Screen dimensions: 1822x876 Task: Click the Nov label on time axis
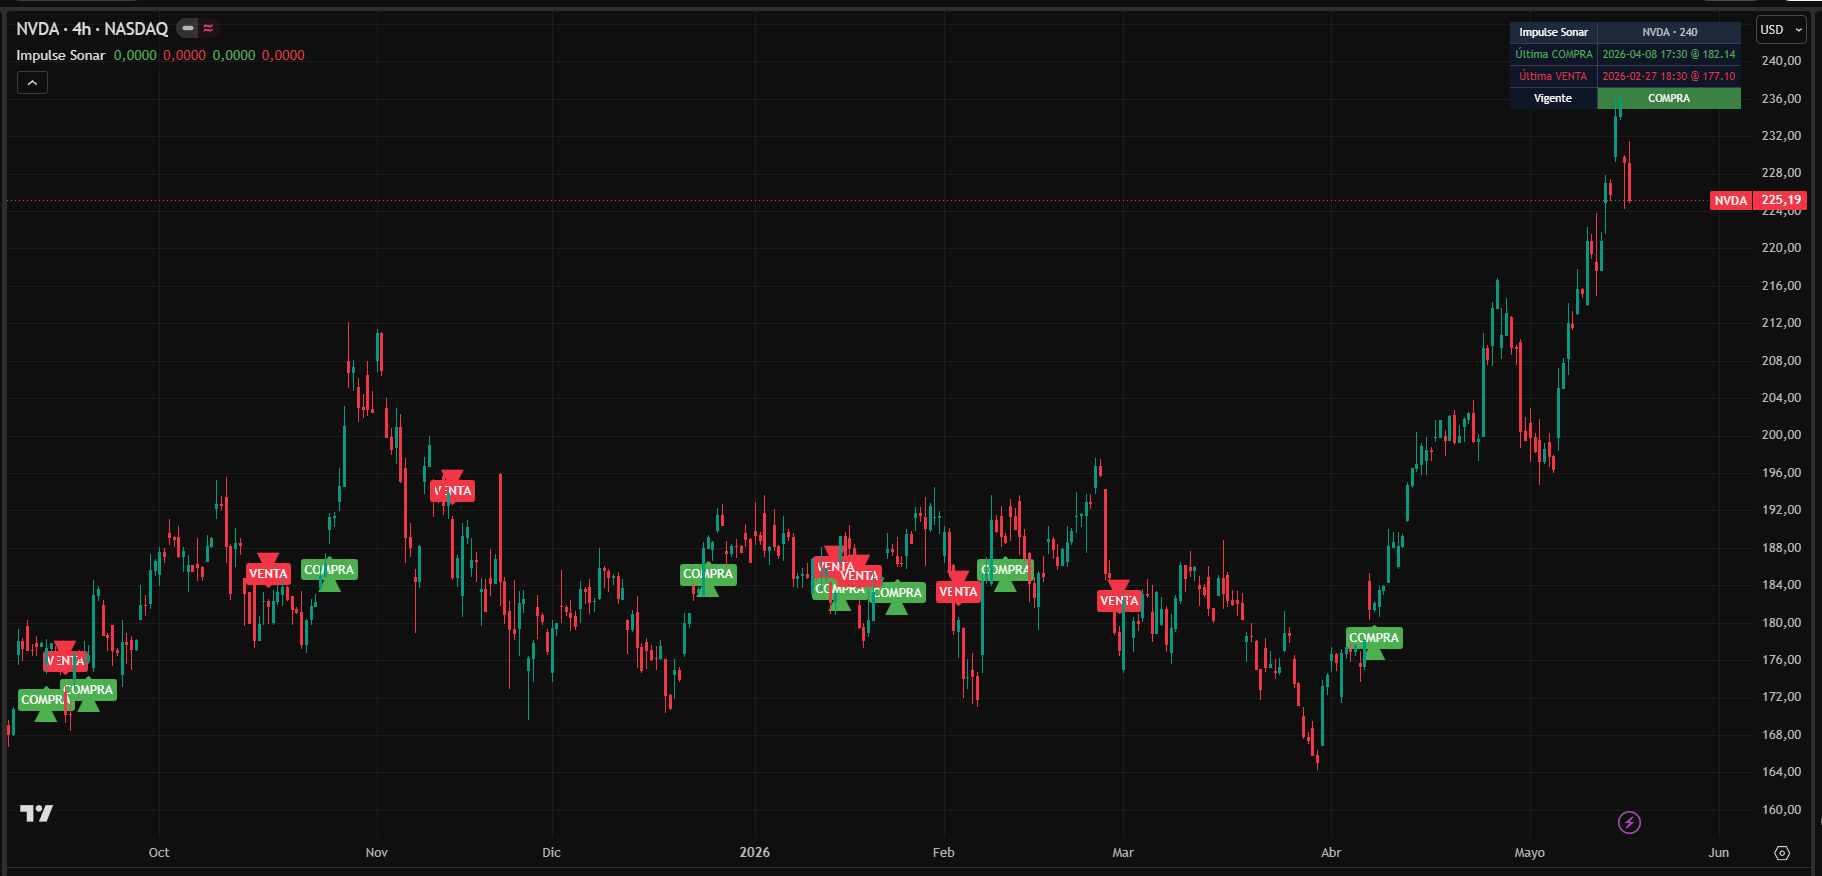pyautogui.click(x=376, y=853)
